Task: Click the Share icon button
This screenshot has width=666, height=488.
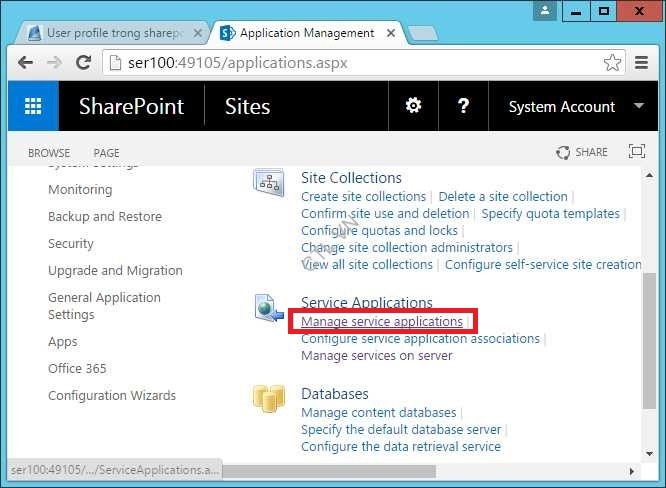Action: [582, 152]
